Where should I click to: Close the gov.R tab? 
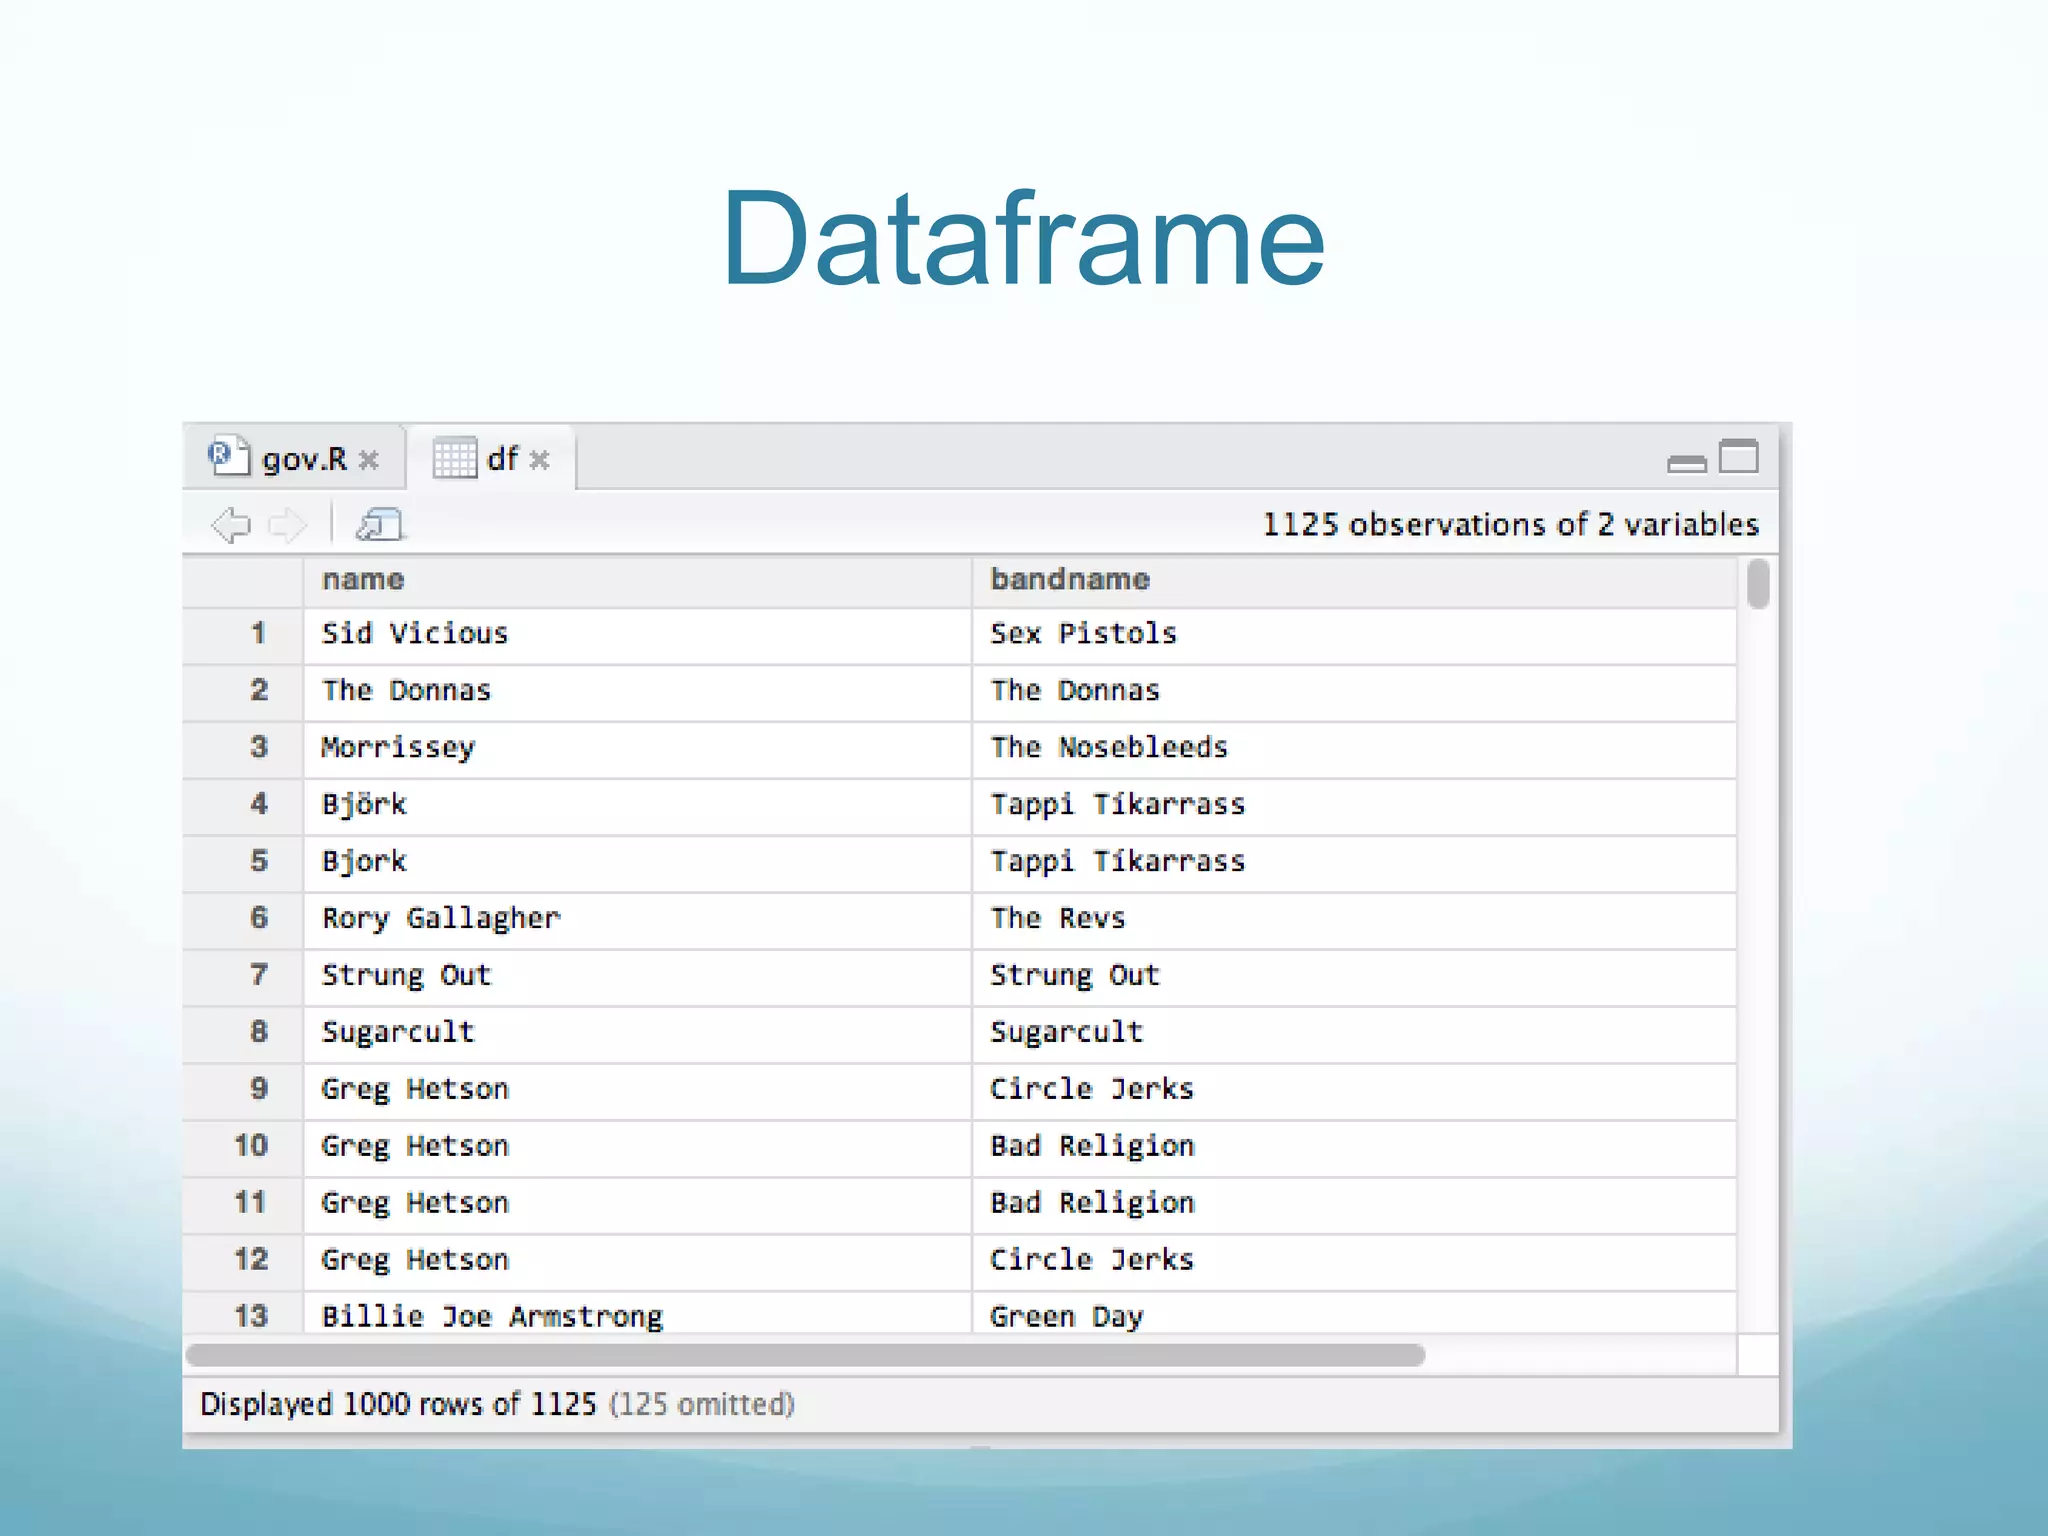[x=369, y=460]
